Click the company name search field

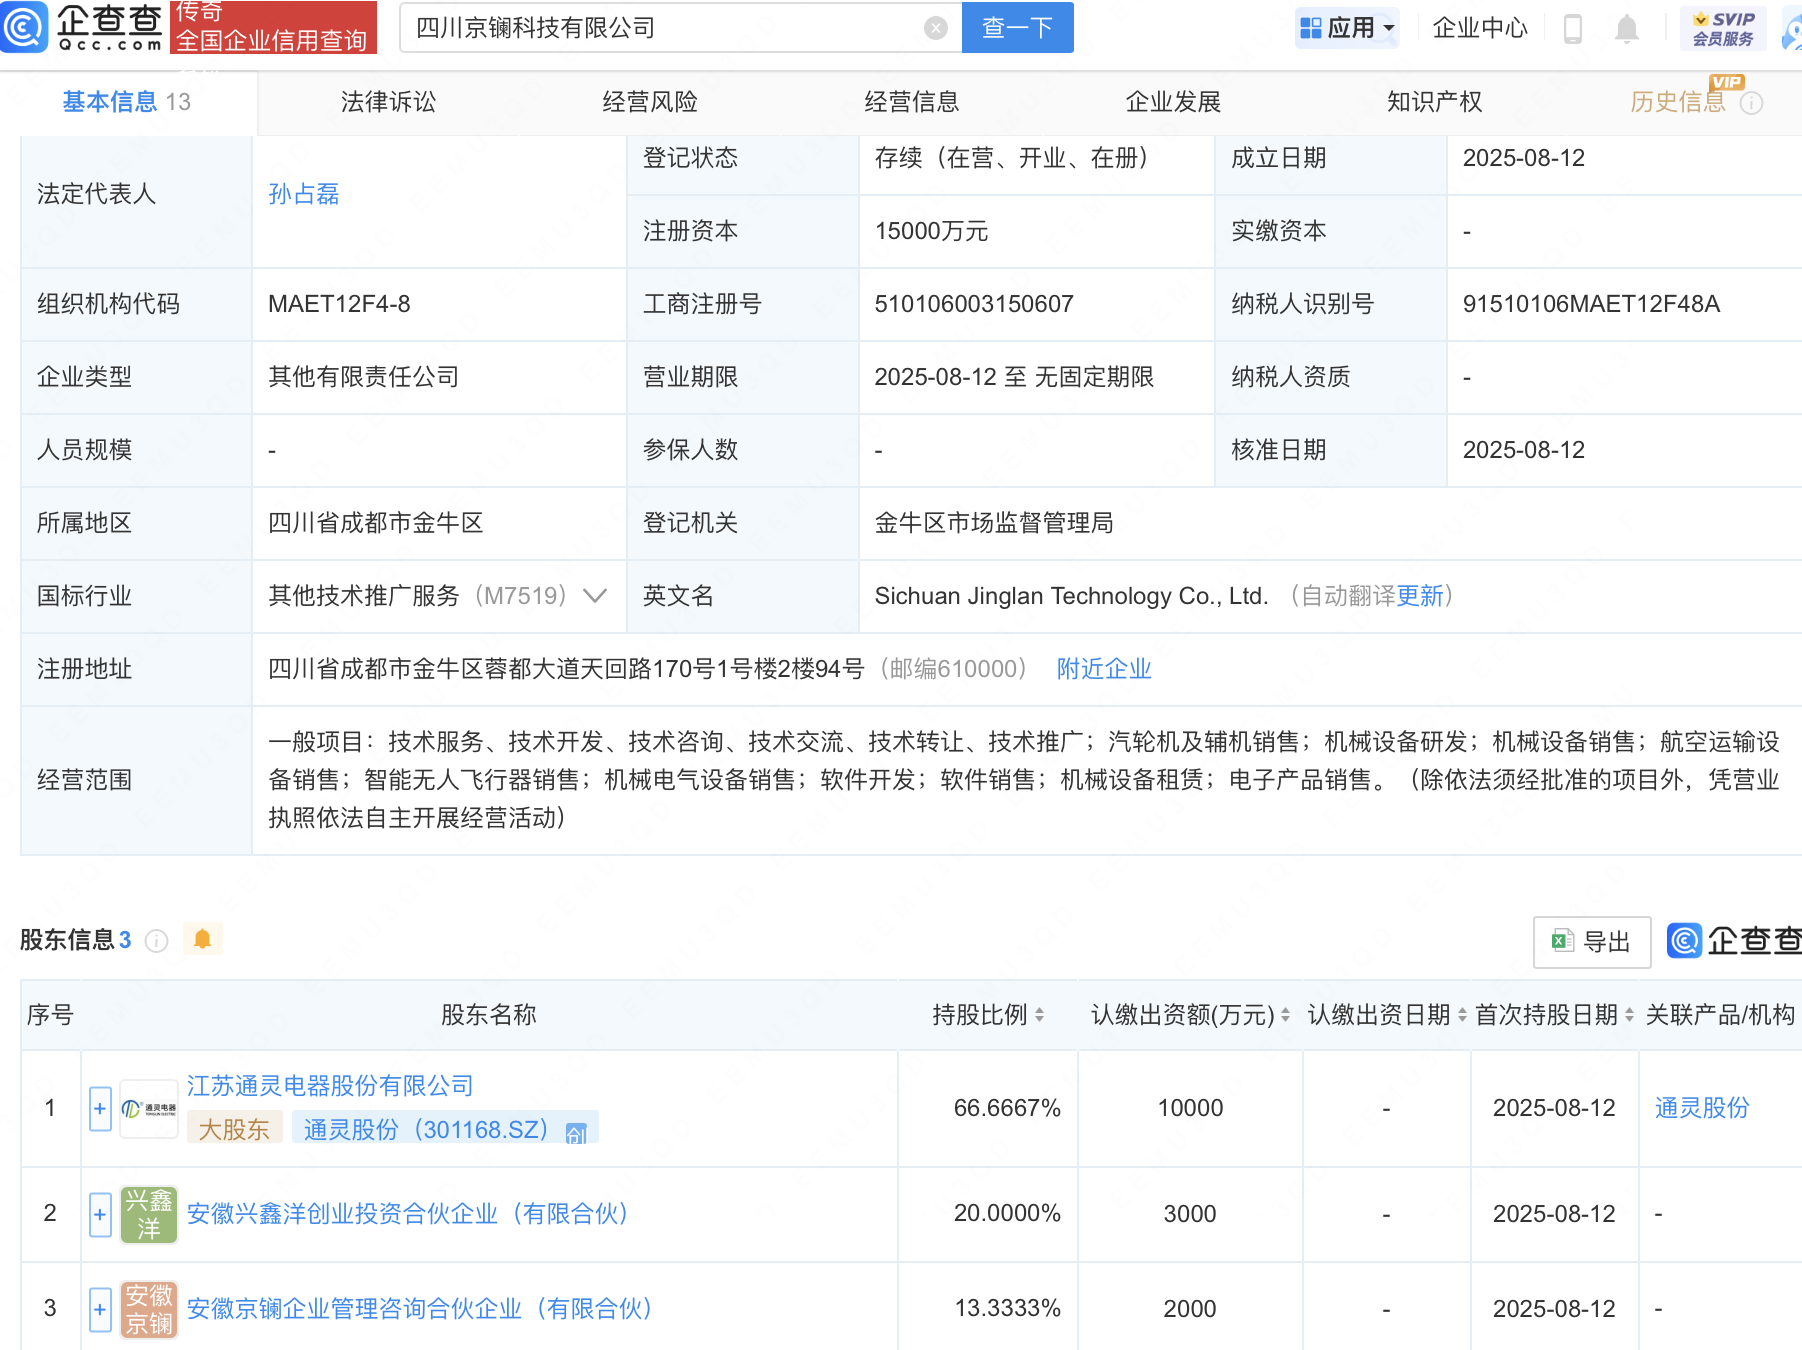(660, 28)
